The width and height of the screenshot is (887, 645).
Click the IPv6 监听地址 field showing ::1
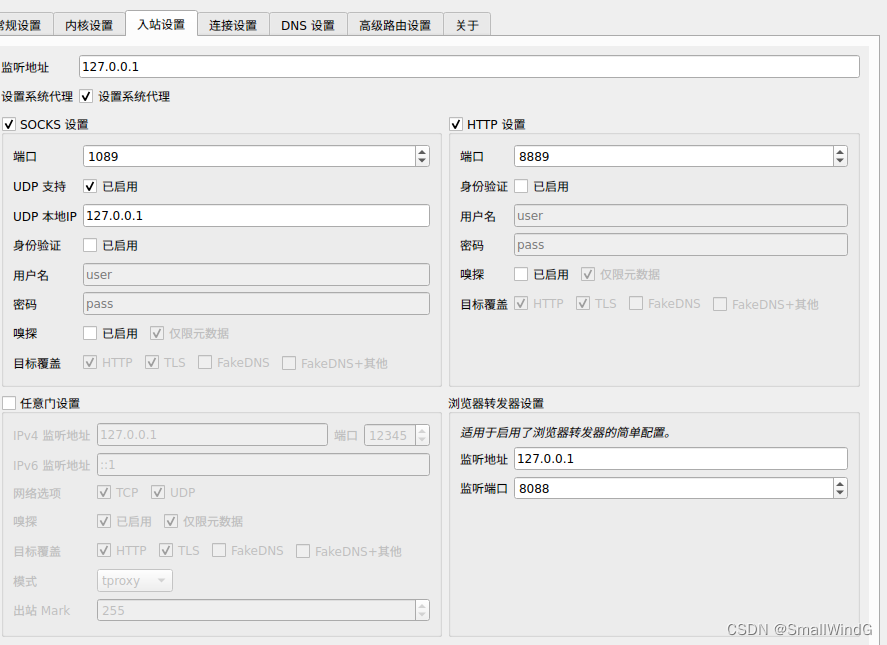[263, 465]
